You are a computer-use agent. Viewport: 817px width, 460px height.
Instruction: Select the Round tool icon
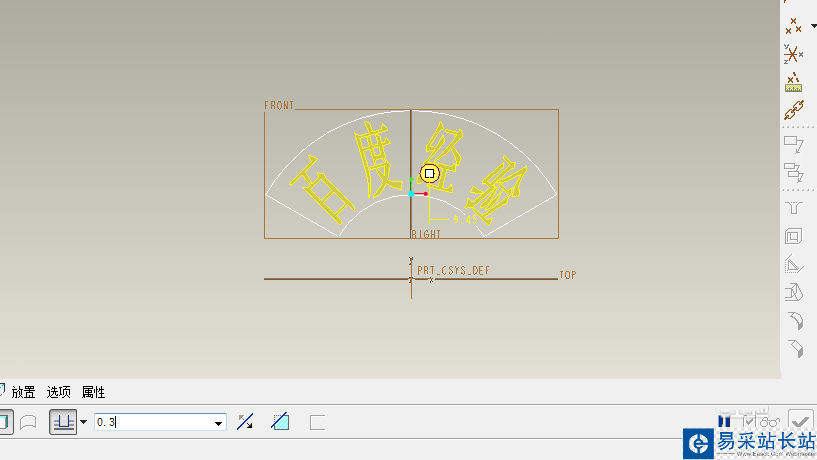tap(796, 320)
